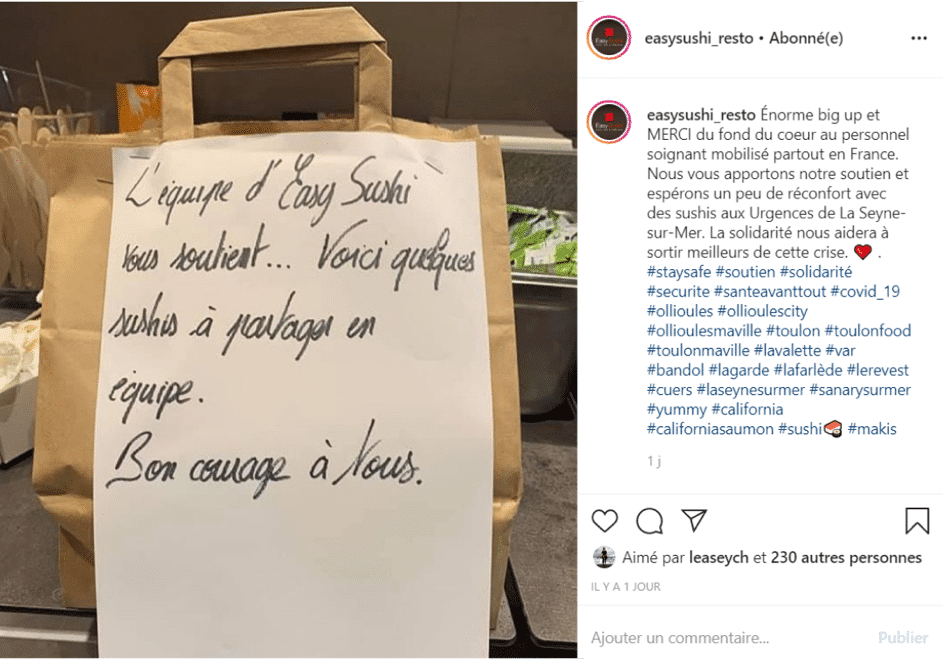This screenshot has height=664, width=943.
Task: Open the #makis hashtag
Action: click(x=872, y=429)
